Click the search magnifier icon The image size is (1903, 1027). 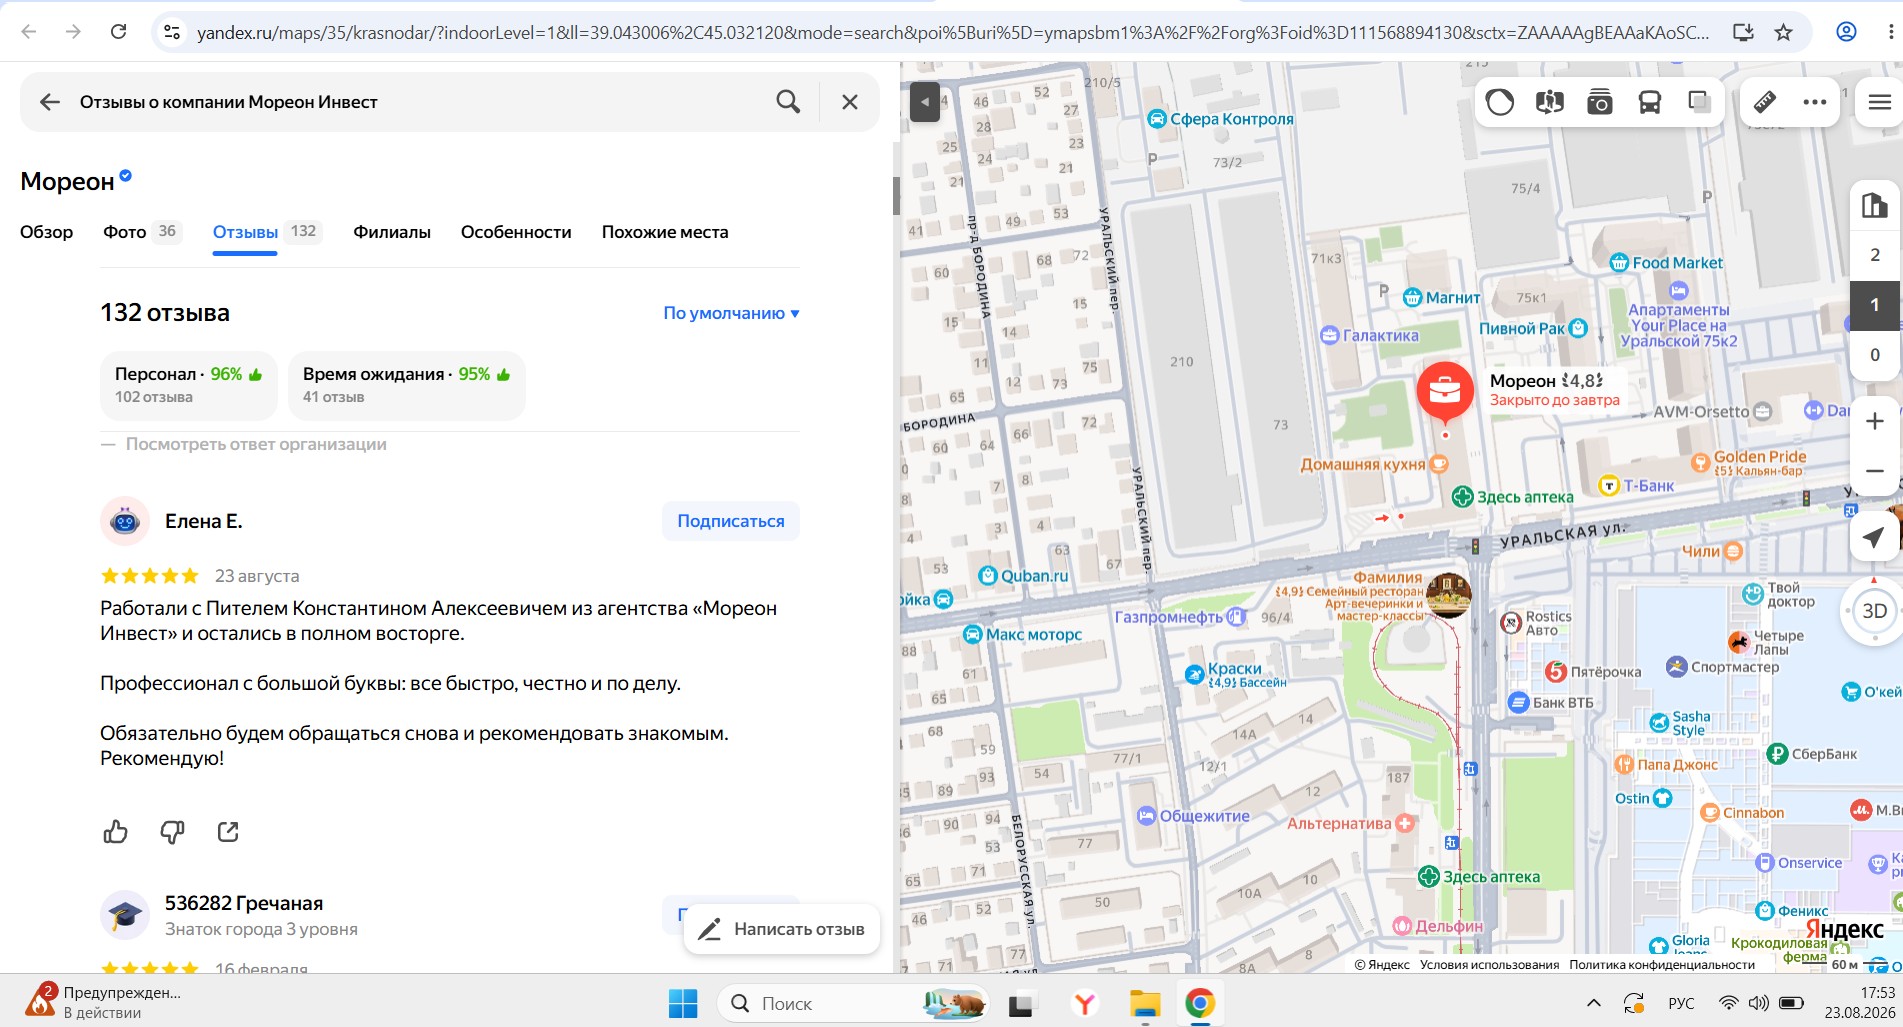tap(788, 102)
